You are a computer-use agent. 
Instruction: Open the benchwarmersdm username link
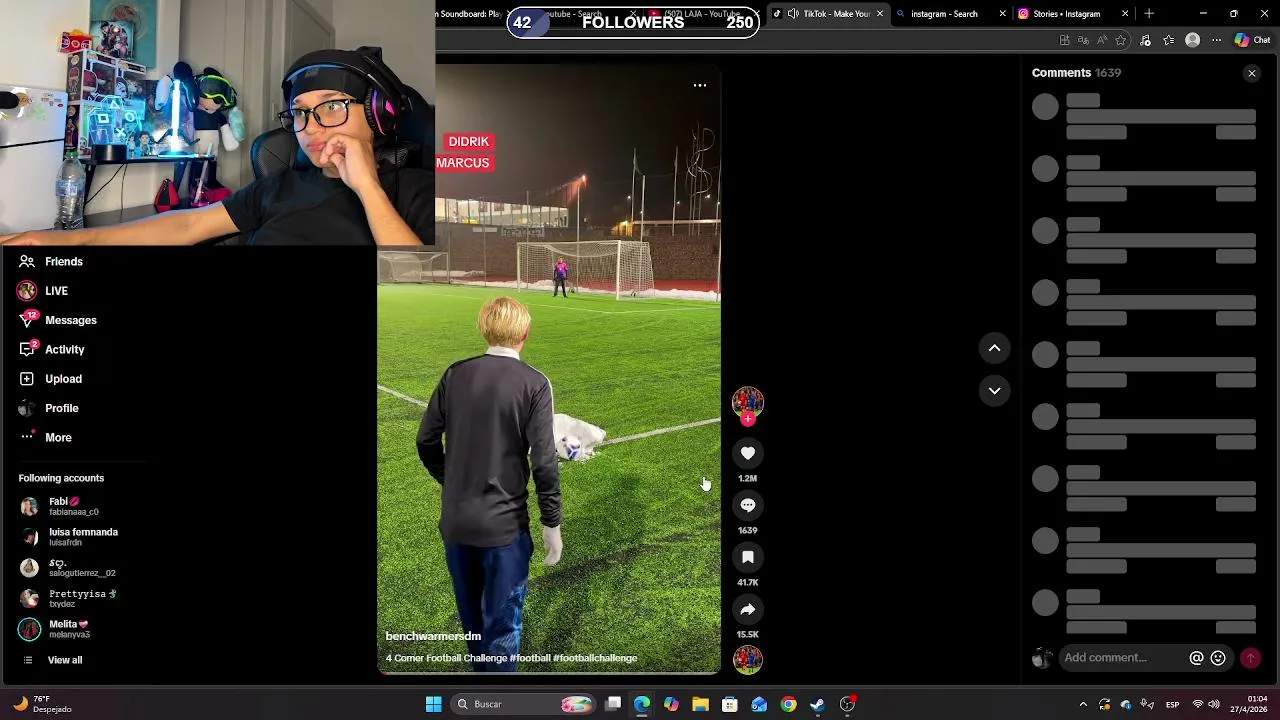[433, 636]
